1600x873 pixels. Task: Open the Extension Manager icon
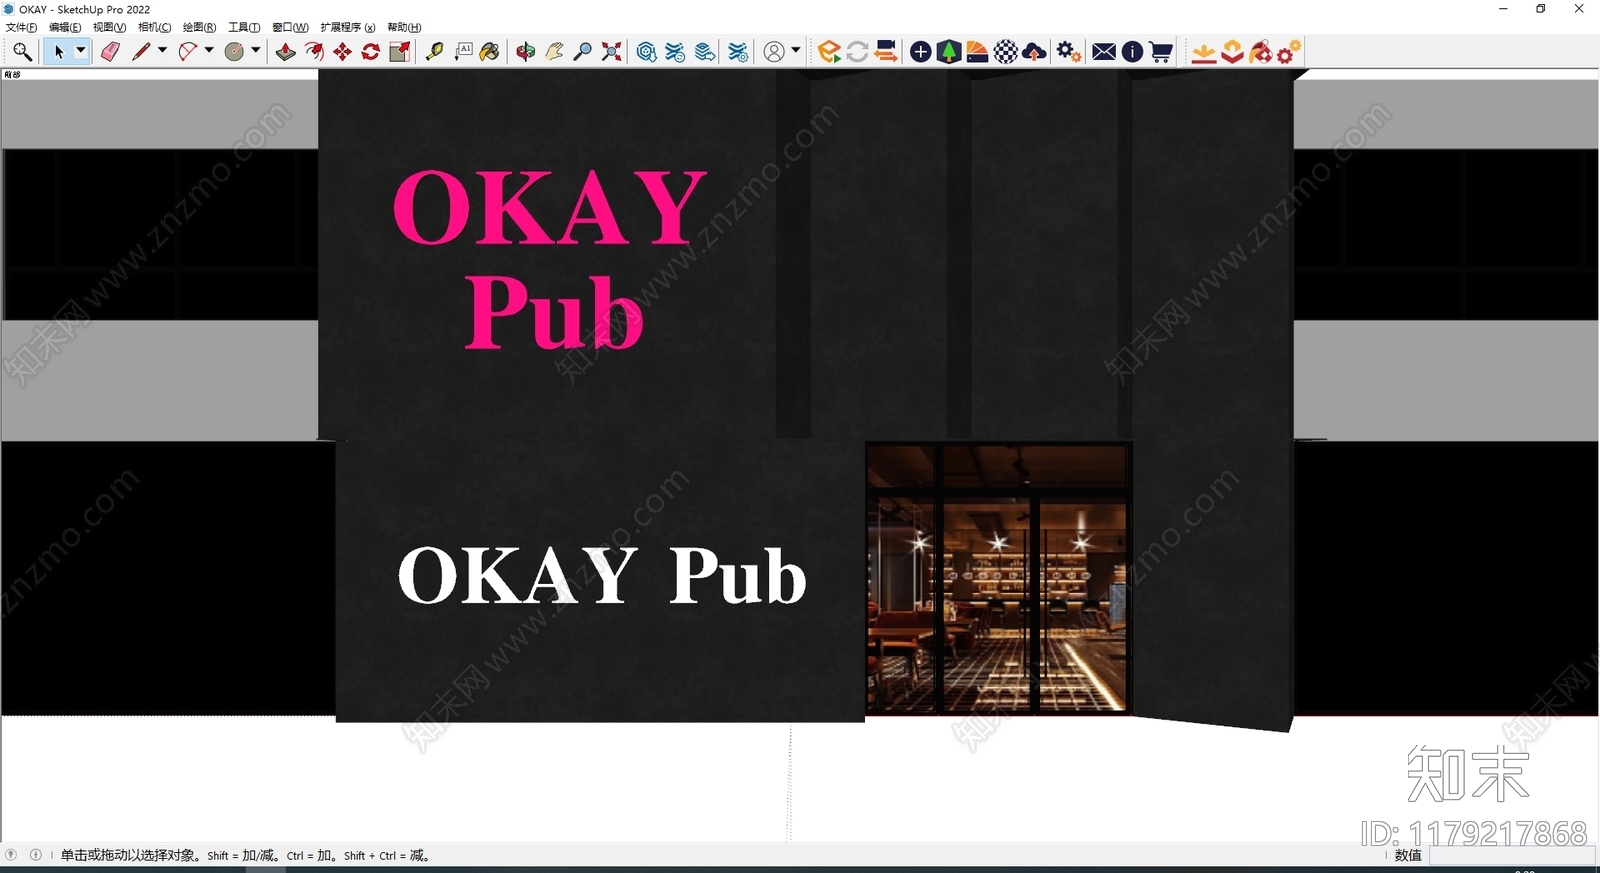pos(739,52)
